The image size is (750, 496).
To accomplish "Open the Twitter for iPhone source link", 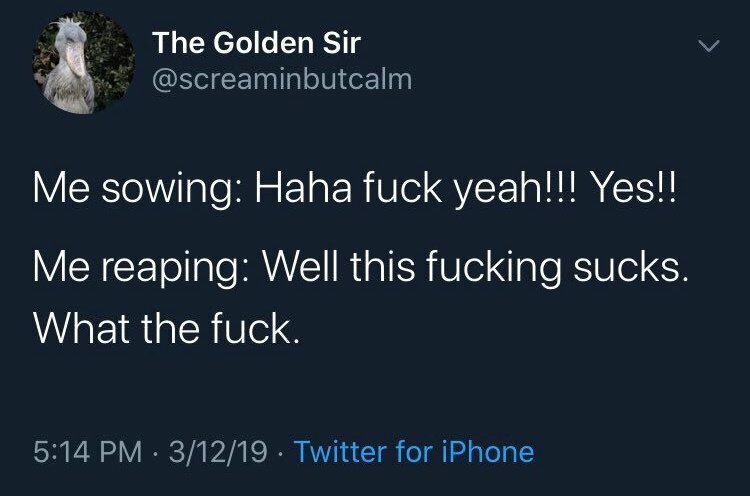I will (x=414, y=452).
